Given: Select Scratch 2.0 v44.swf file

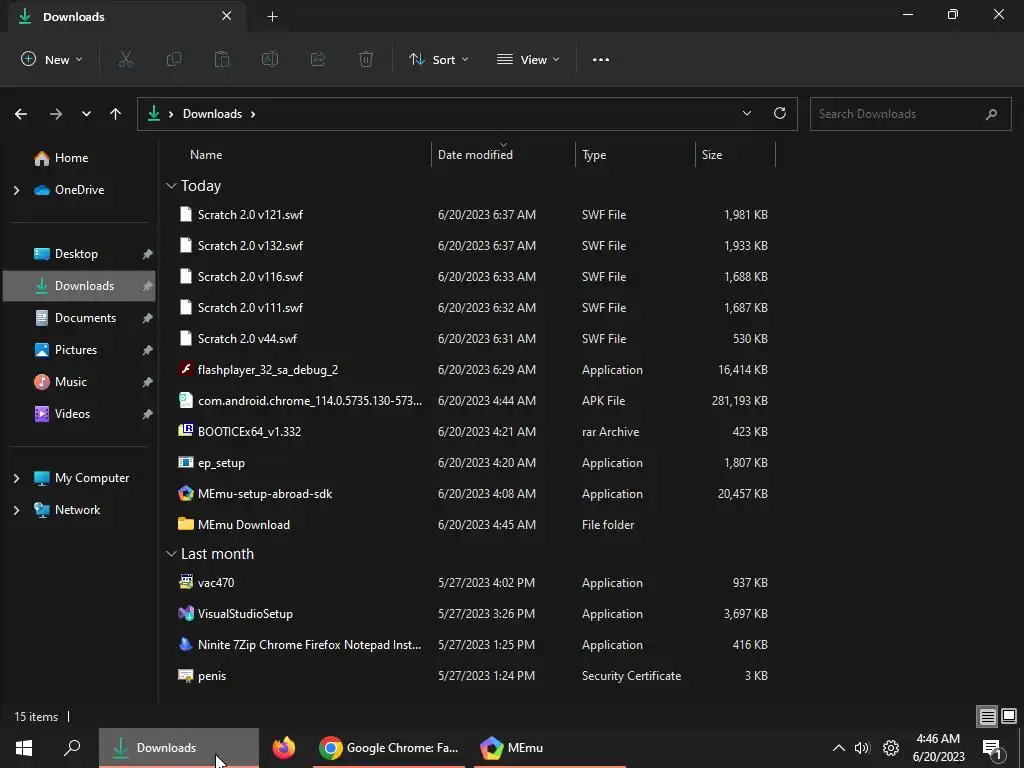Looking at the screenshot, I should (473, 339).
